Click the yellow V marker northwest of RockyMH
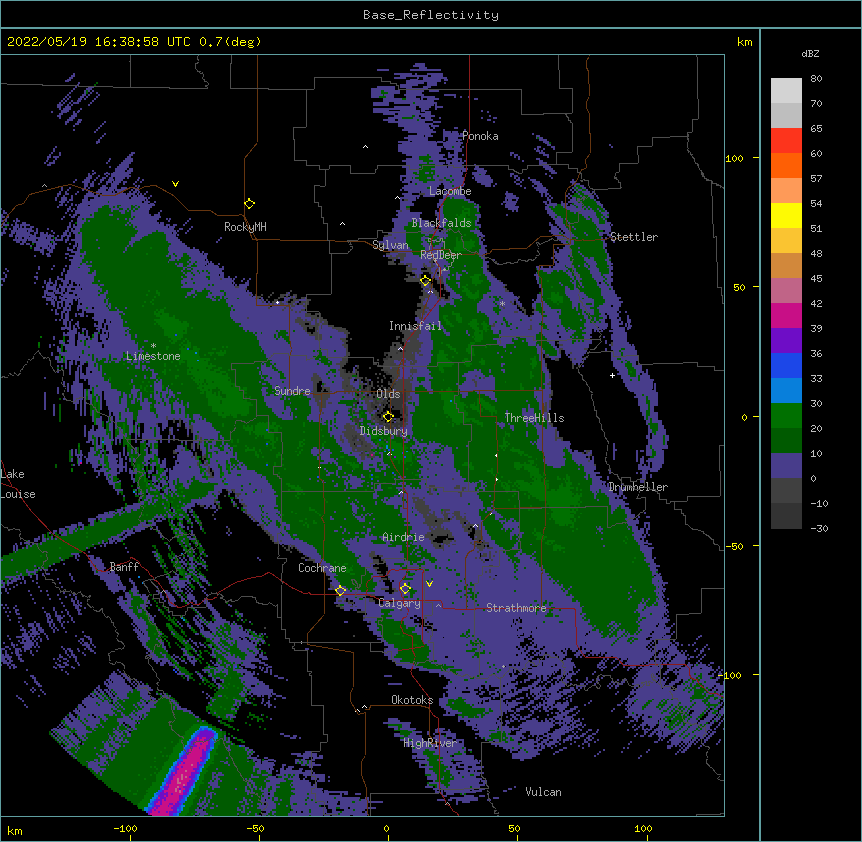 point(175,184)
